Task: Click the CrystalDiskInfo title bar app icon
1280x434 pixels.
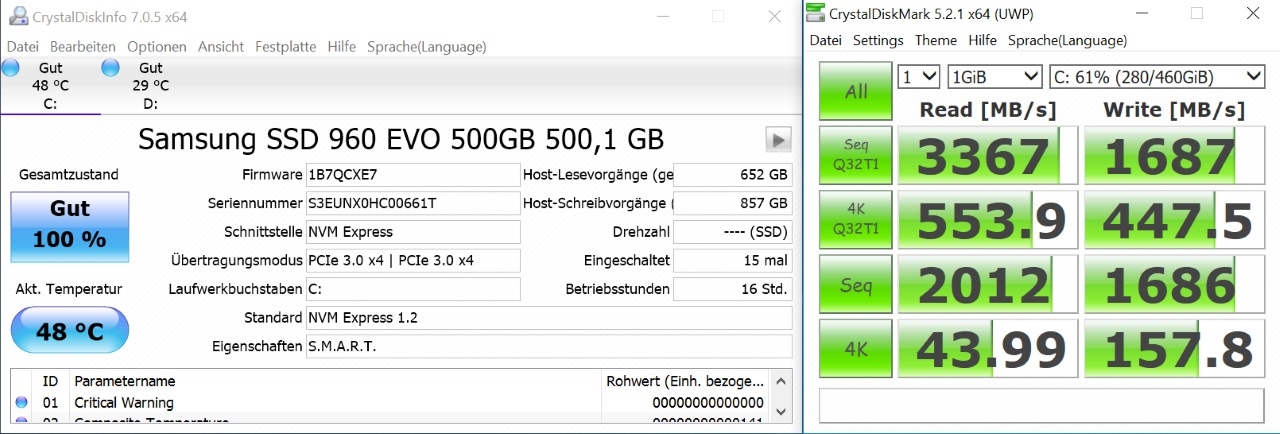Action: pos(18,16)
